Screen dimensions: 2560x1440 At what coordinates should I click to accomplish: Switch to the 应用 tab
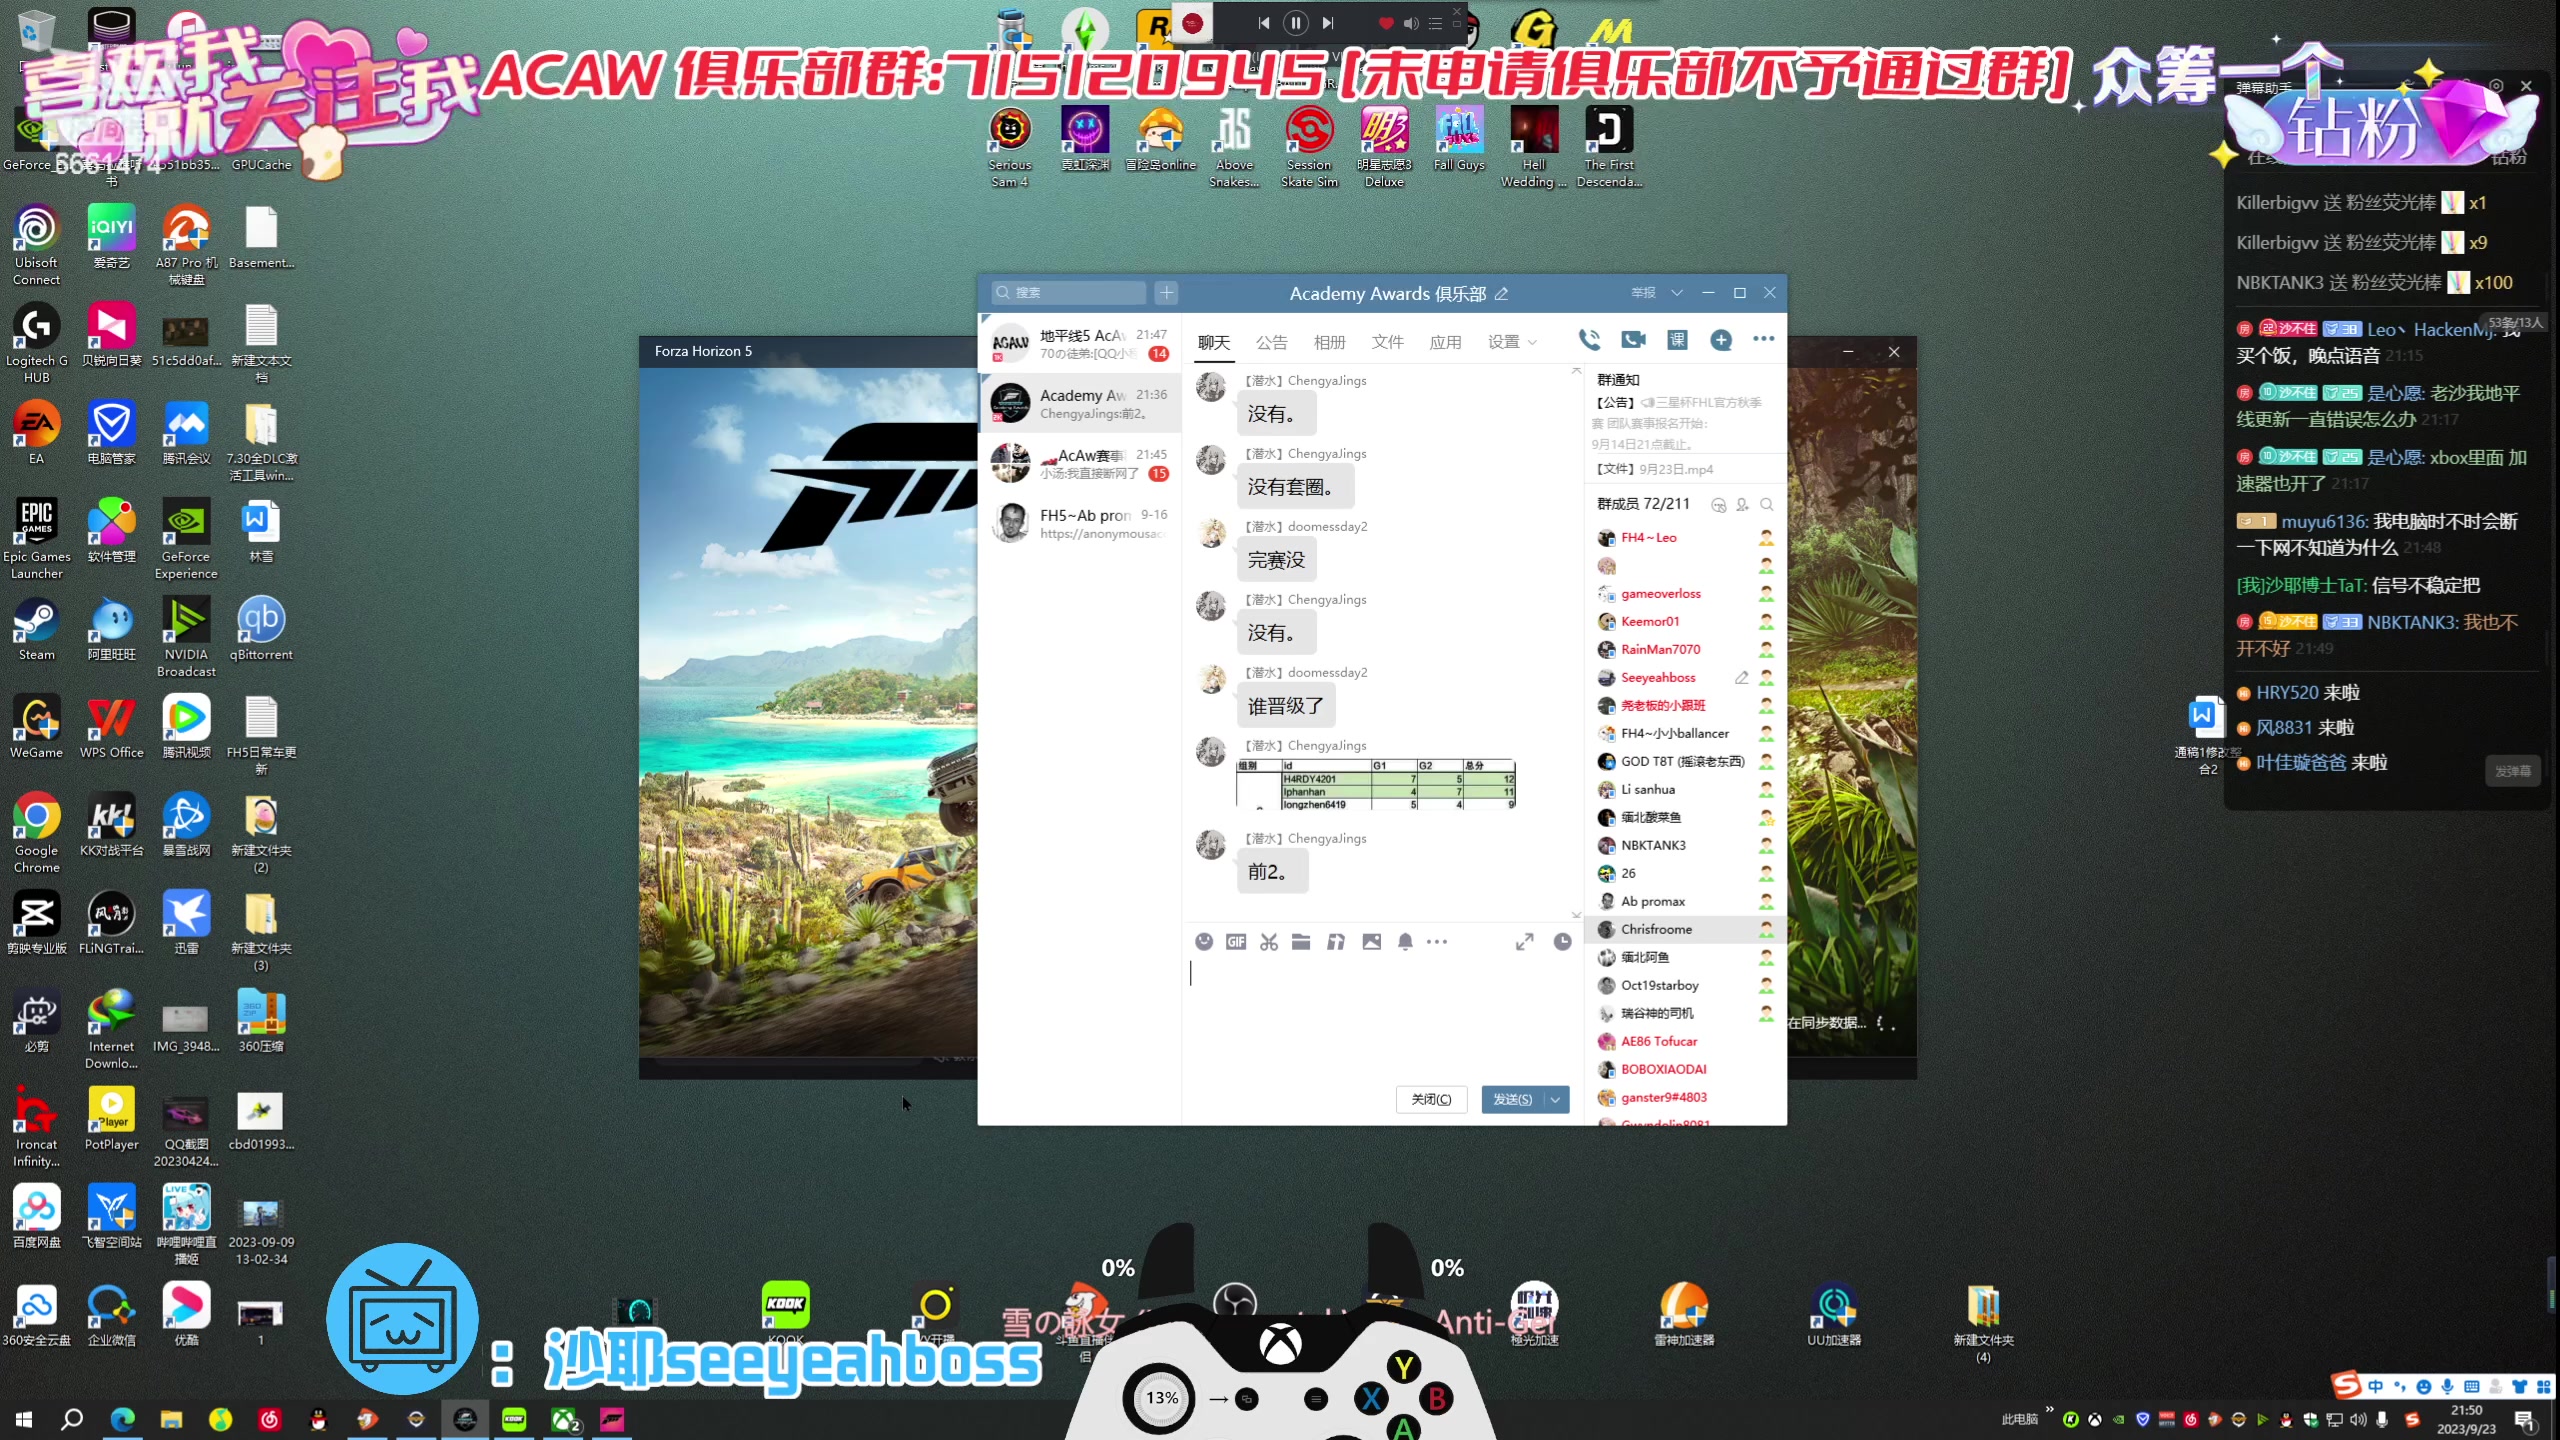point(1446,342)
